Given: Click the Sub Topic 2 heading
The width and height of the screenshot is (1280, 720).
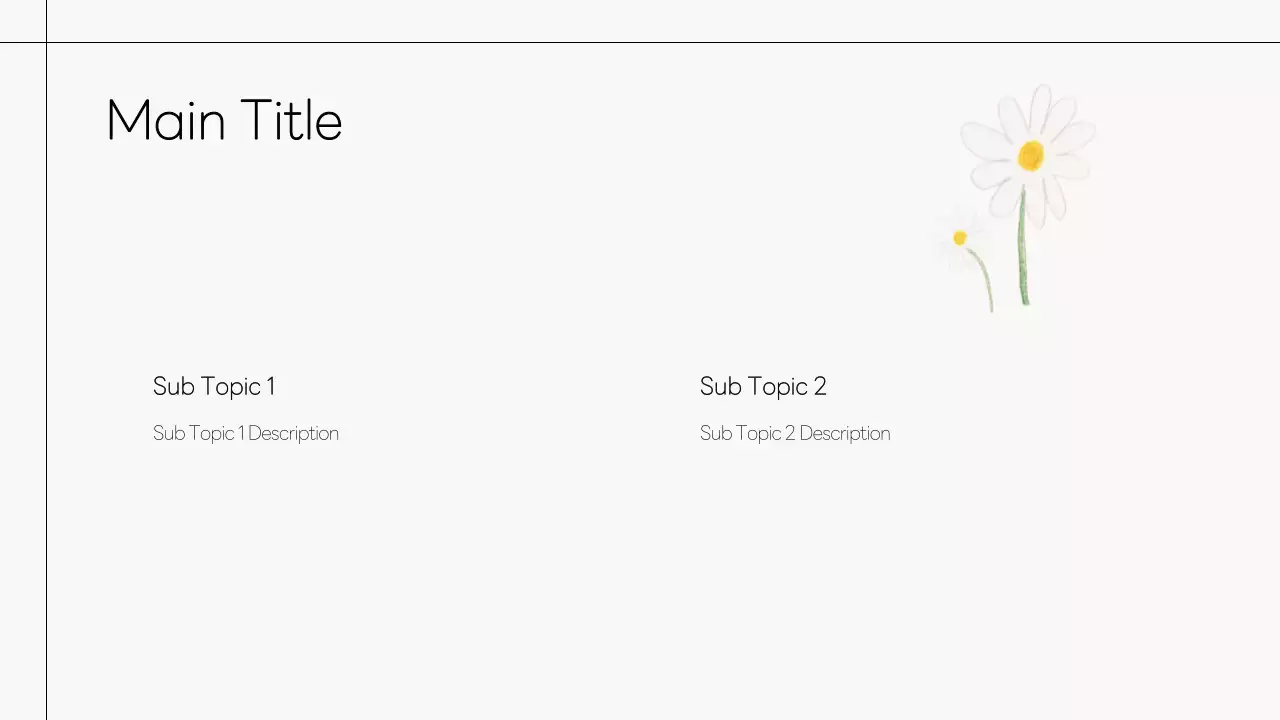Looking at the screenshot, I should [763, 387].
